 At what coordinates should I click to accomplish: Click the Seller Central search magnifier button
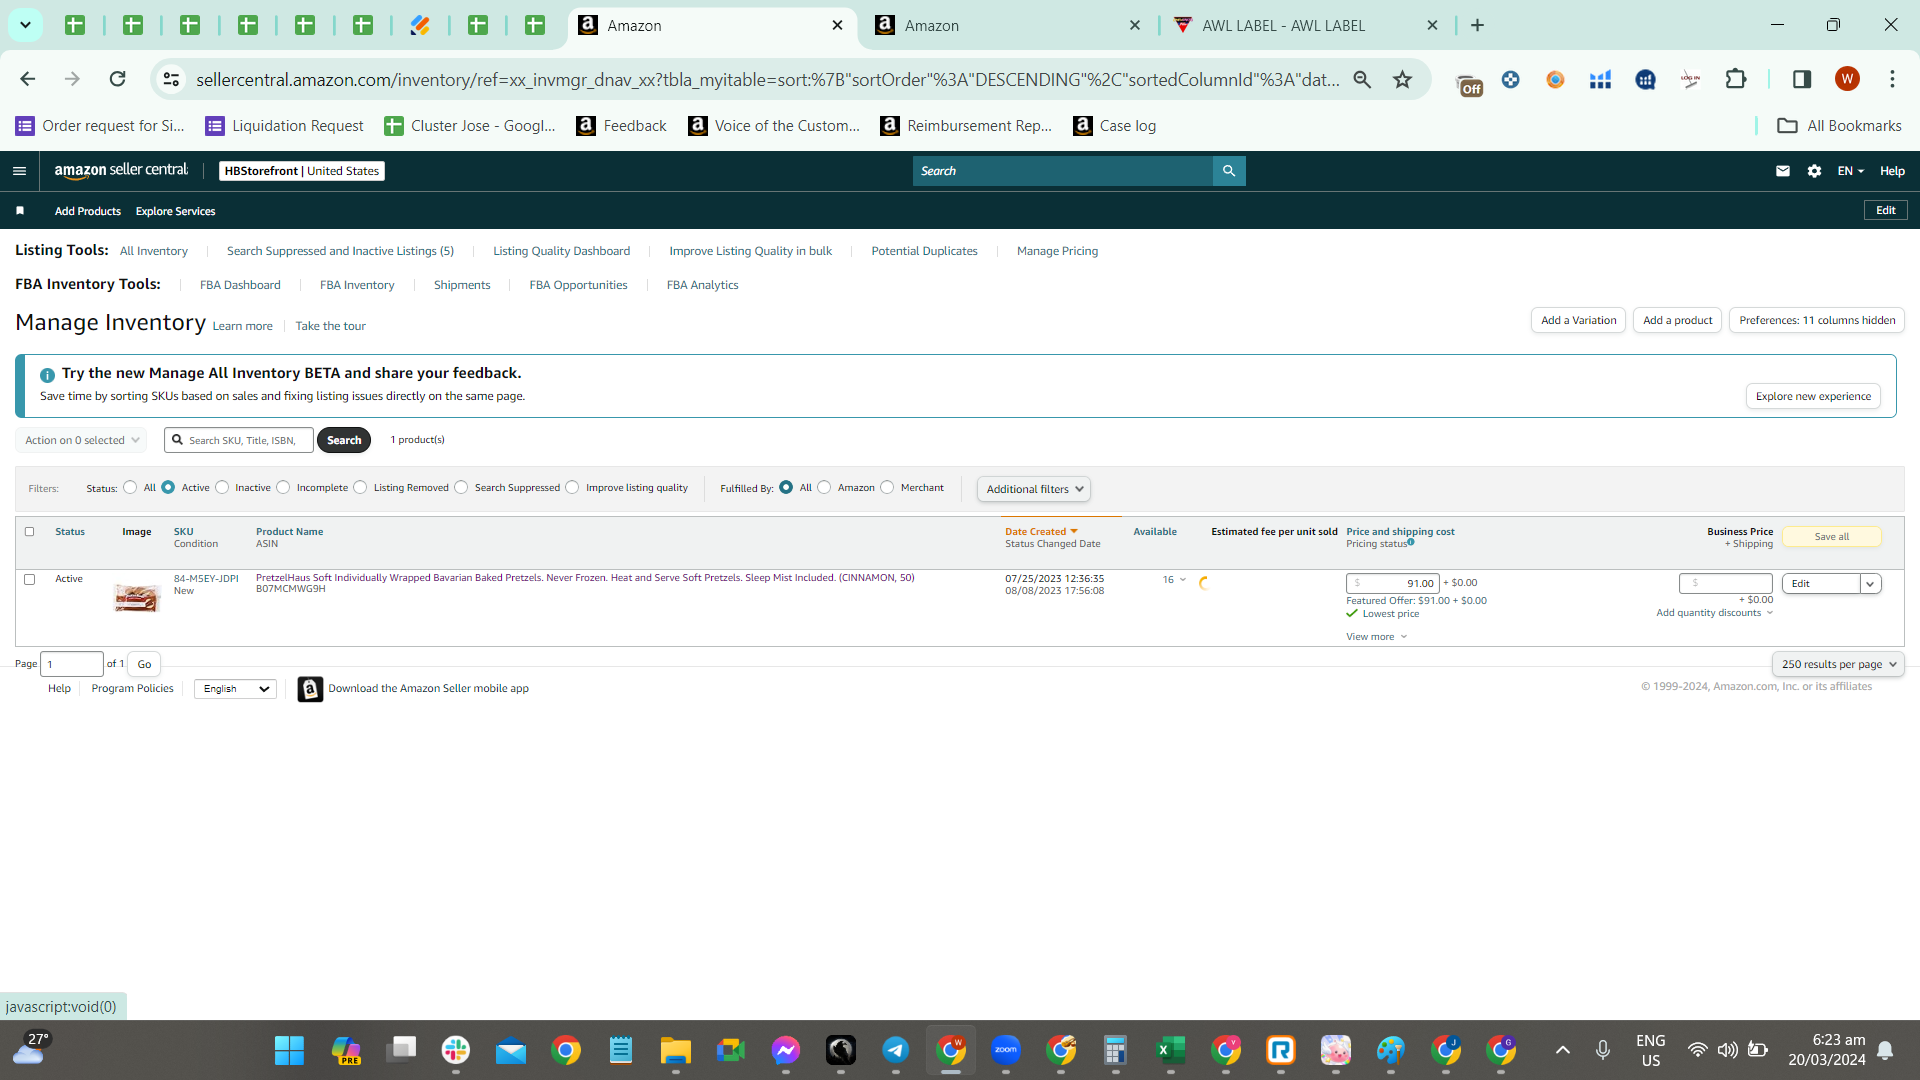click(x=1229, y=171)
